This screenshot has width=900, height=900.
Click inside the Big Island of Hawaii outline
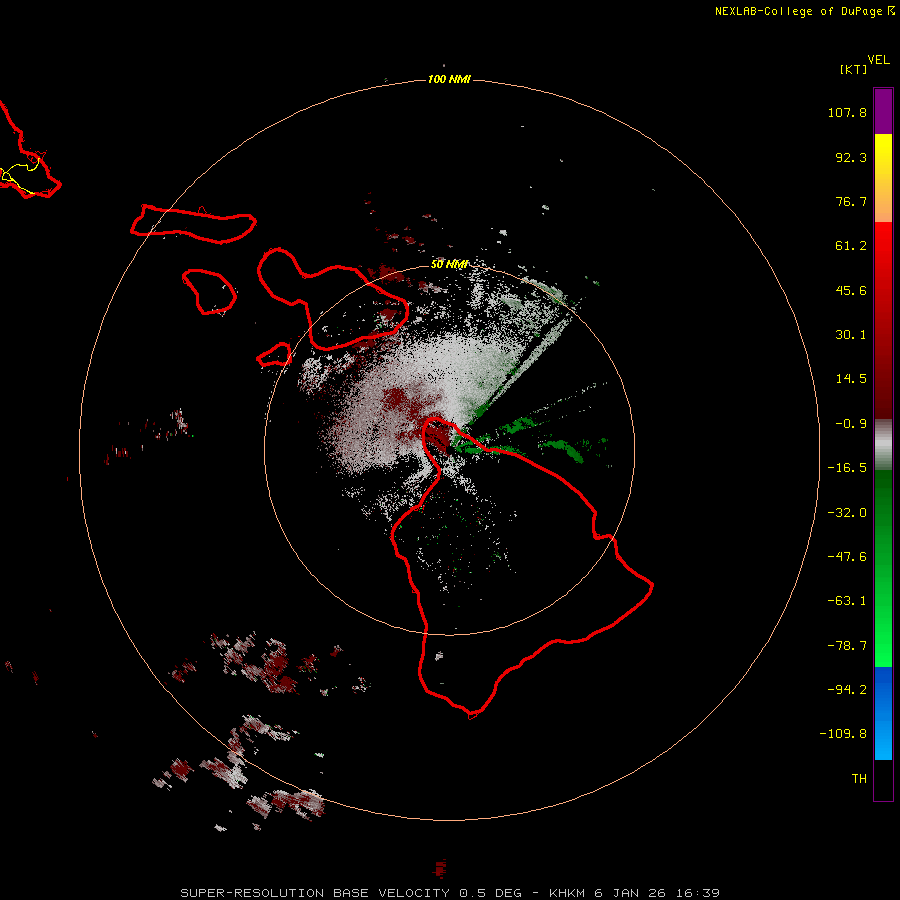point(517,574)
